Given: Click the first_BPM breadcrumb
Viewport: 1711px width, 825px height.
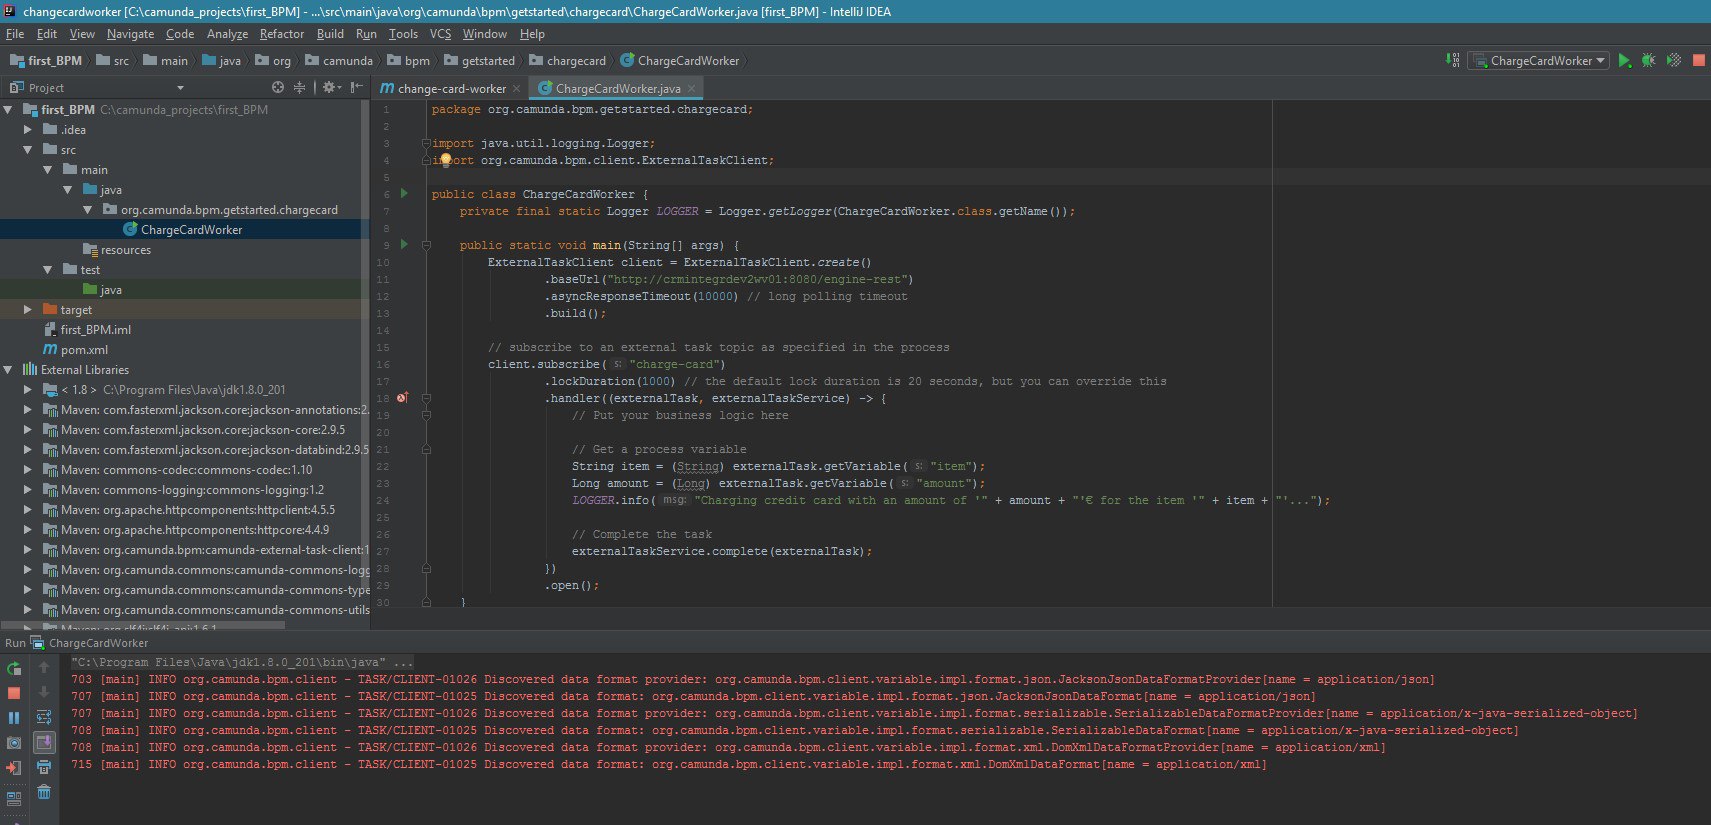Looking at the screenshot, I should click(x=46, y=61).
